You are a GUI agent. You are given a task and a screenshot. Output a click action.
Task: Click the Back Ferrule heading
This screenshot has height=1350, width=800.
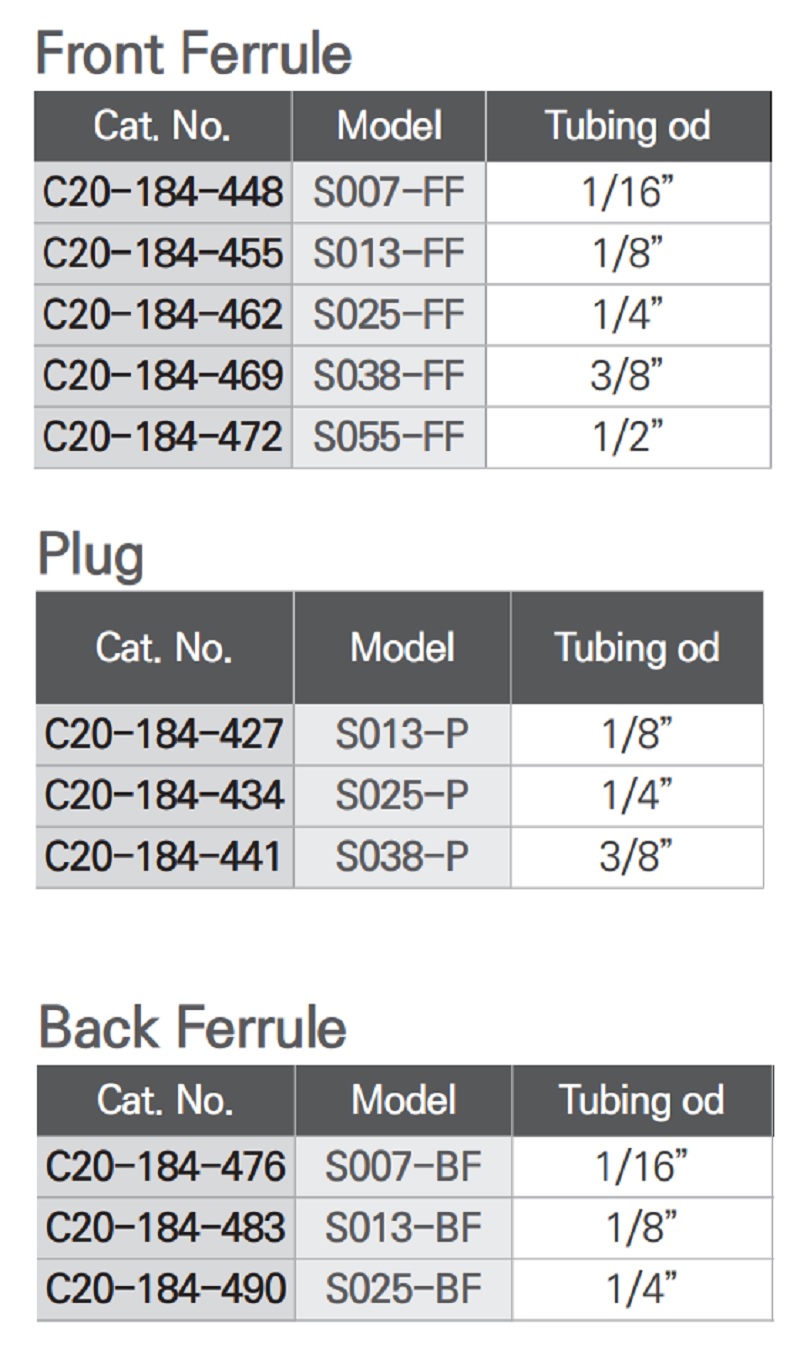tap(193, 1028)
